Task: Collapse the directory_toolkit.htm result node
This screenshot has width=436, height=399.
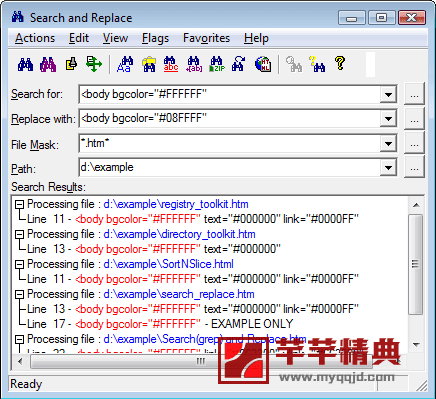Action: pyautogui.click(x=20, y=234)
